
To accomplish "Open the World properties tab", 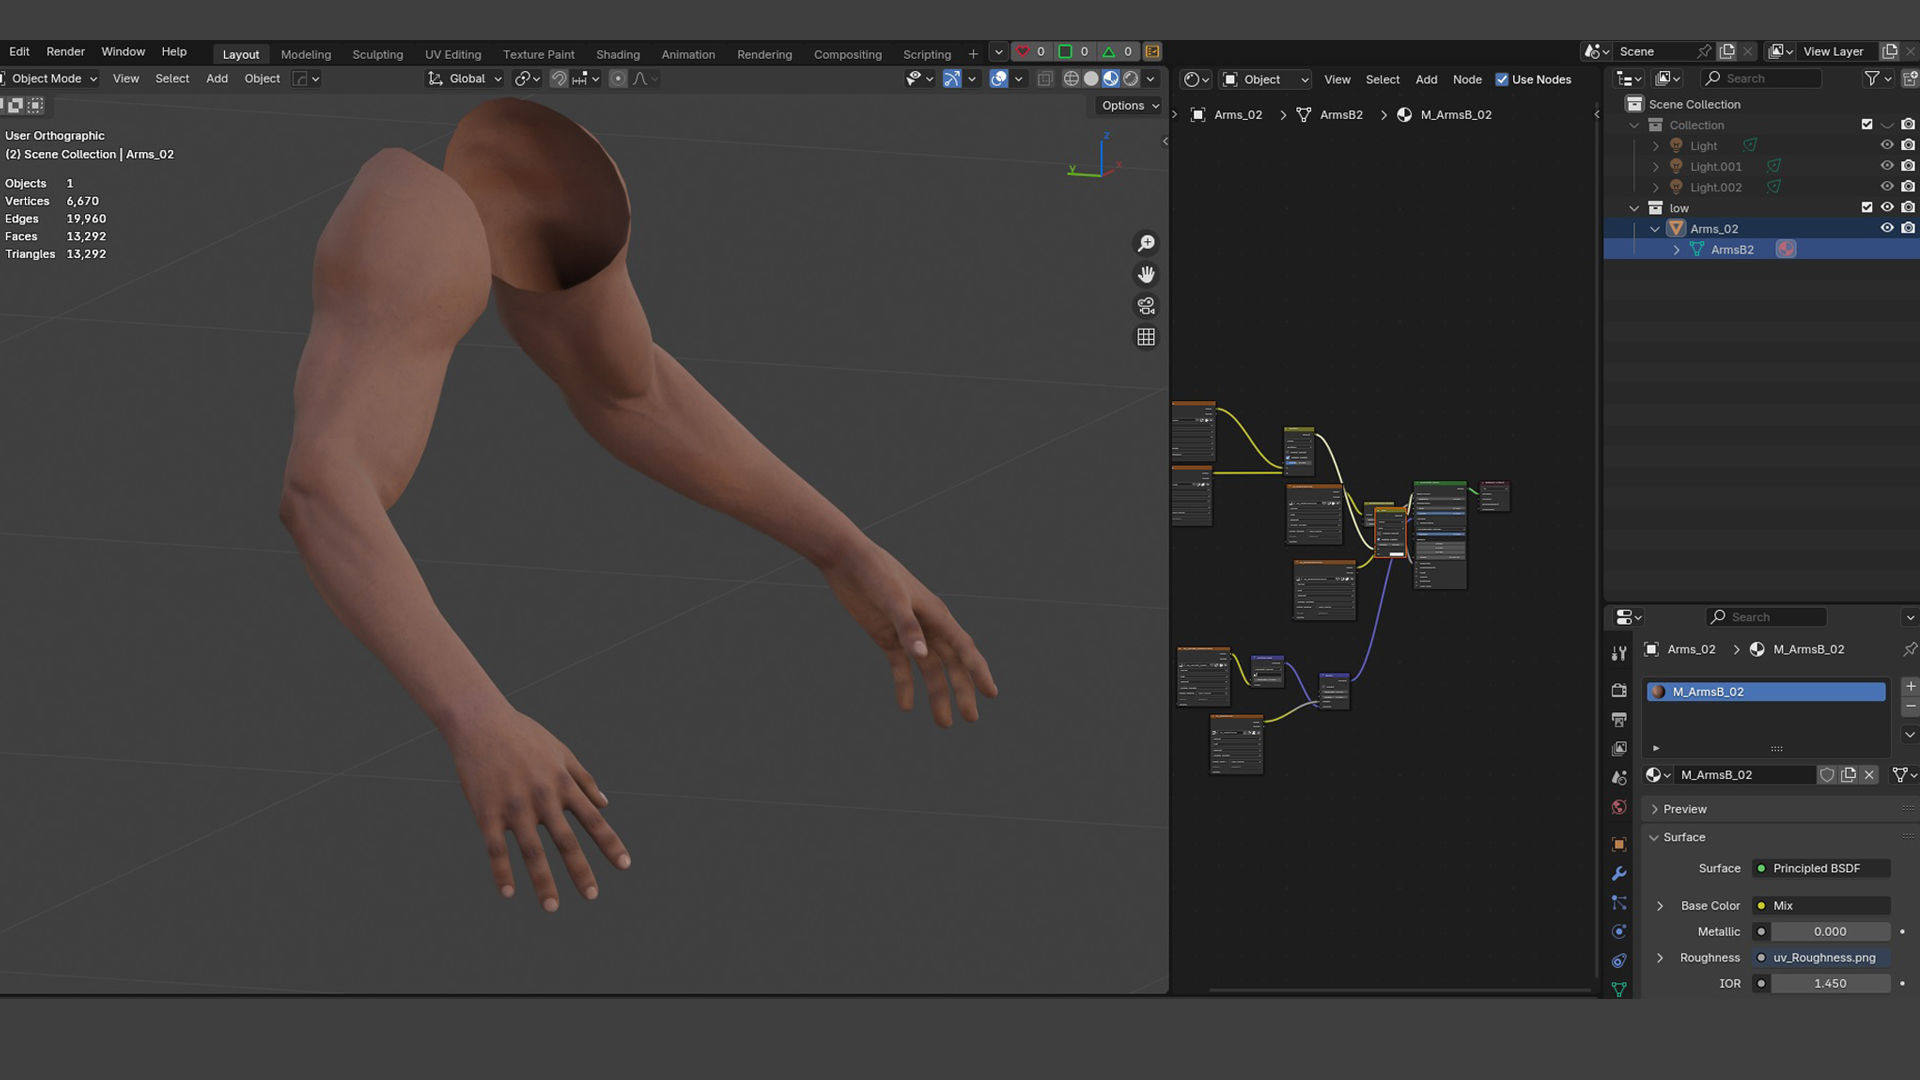I will (1619, 807).
